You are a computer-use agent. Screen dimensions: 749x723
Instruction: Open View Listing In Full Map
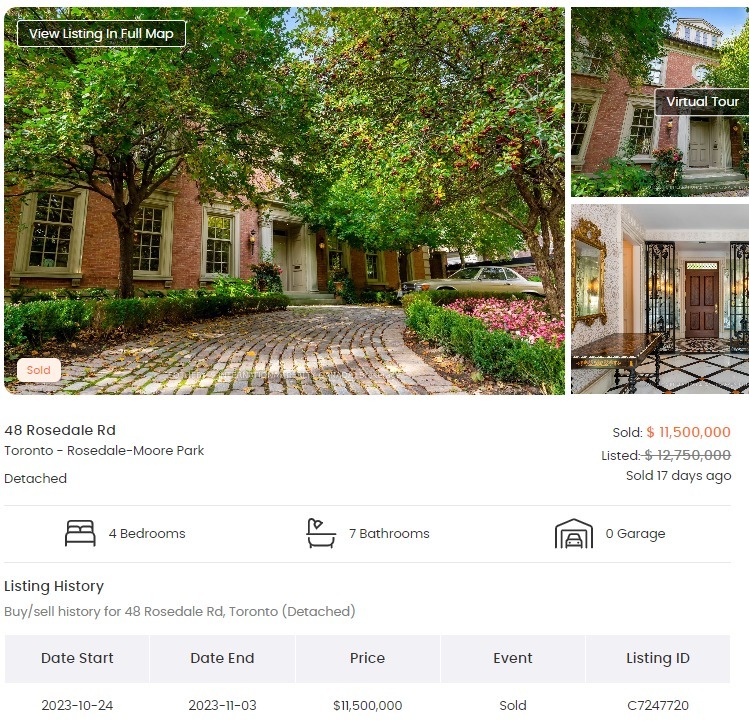[x=101, y=33]
